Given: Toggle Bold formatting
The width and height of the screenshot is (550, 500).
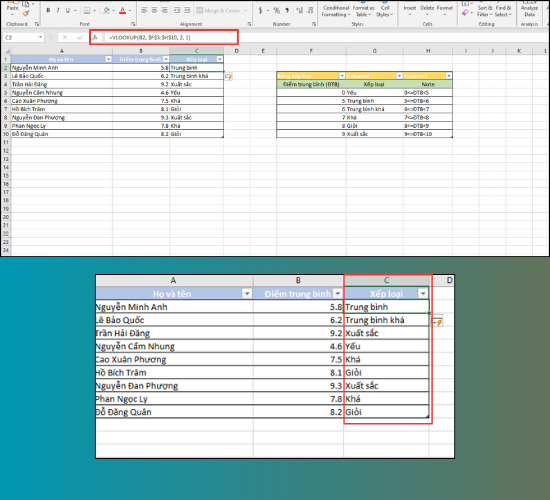Looking at the screenshot, I should coord(48,11).
